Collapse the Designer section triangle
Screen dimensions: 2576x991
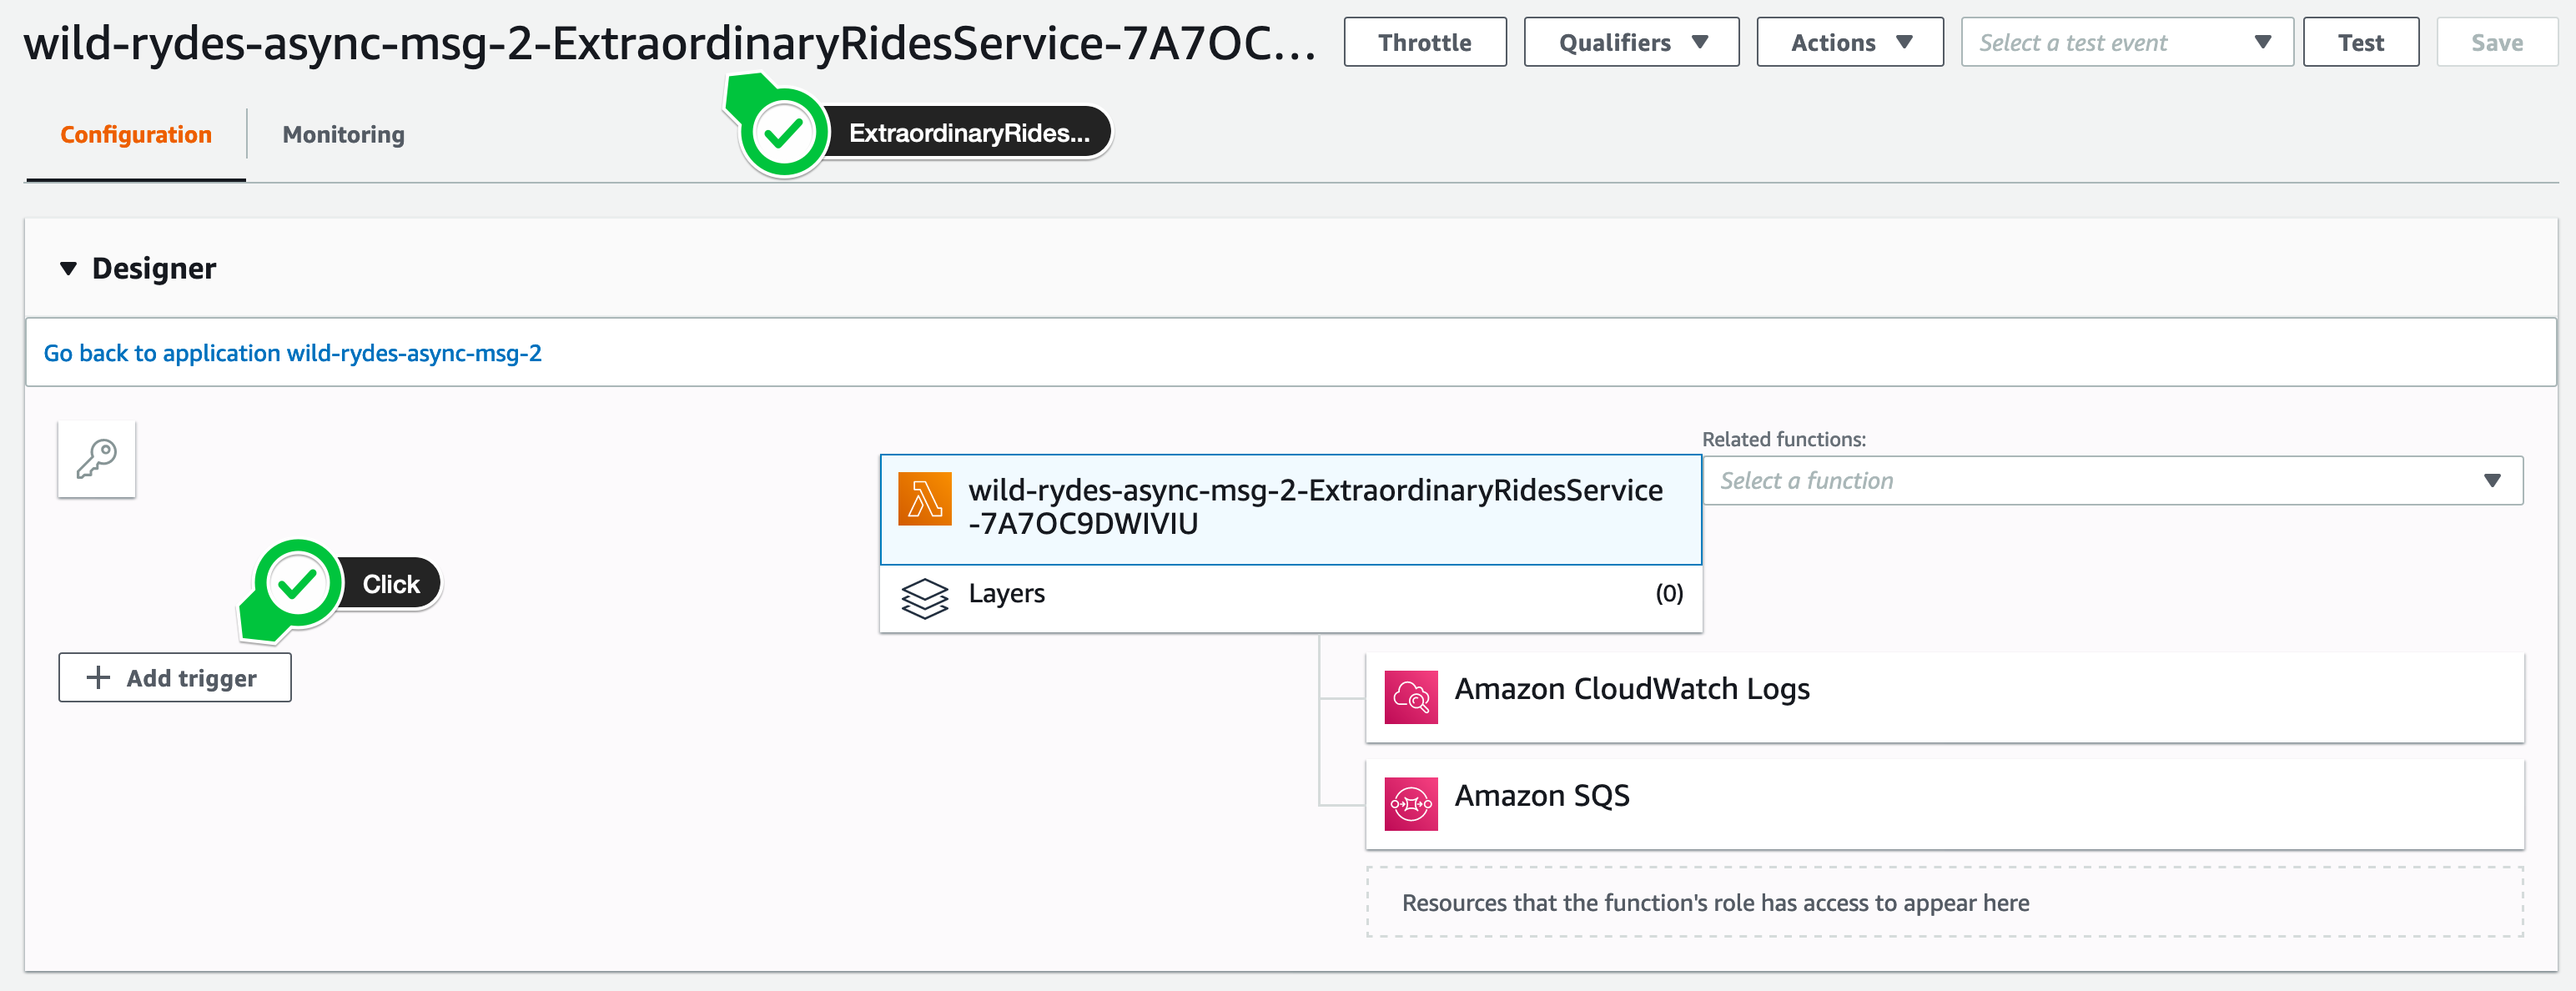coord(68,268)
